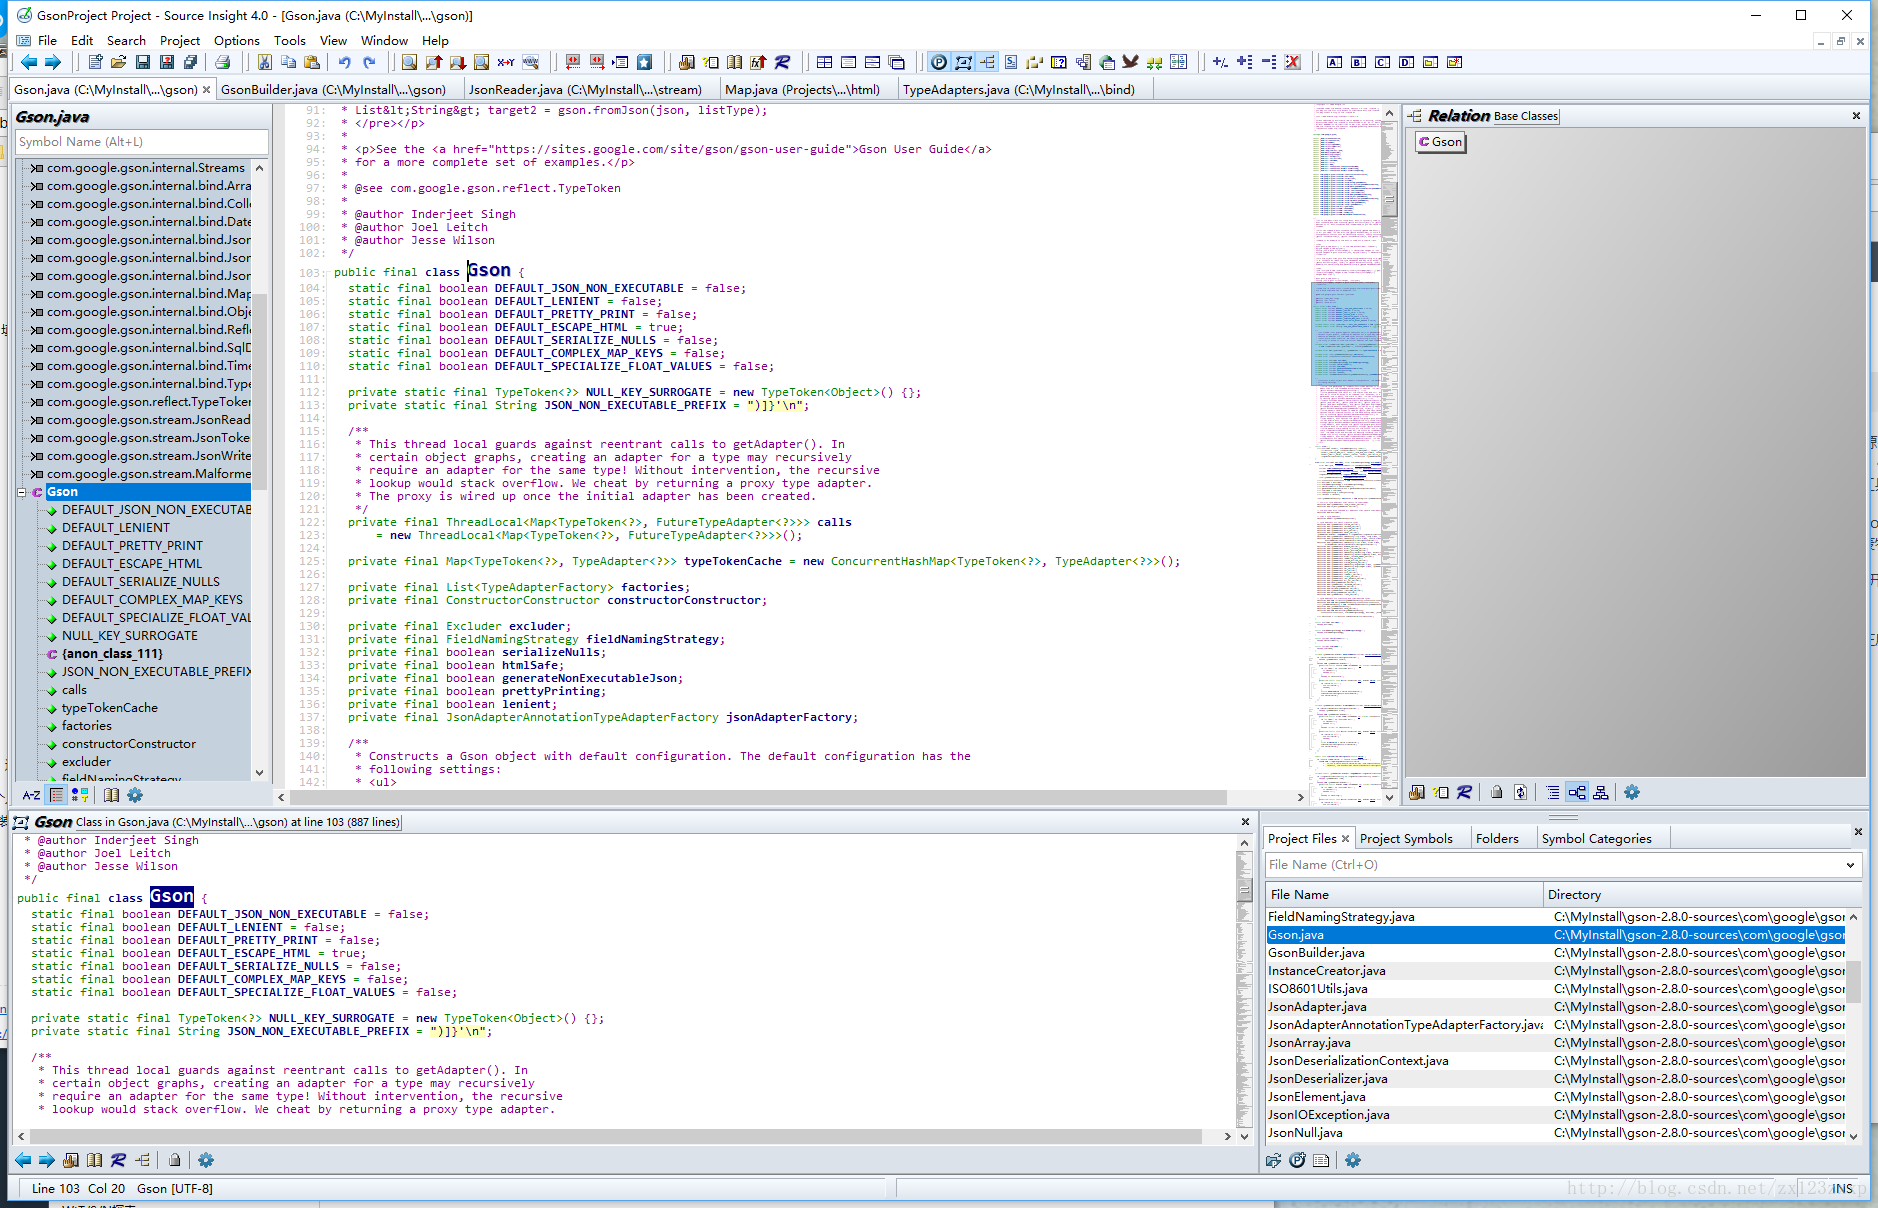Open the Project menu
The image size is (1878, 1208).
180,41
